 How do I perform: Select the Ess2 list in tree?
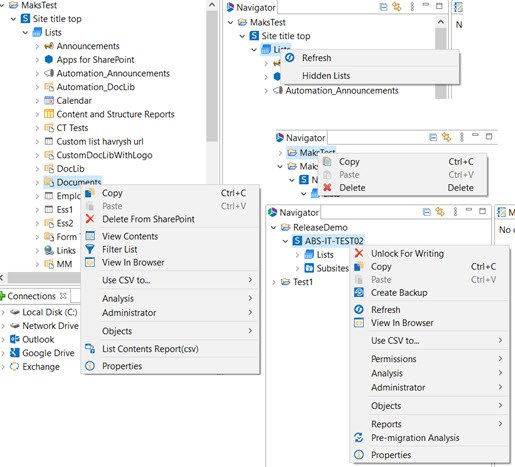click(x=65, y=223)
